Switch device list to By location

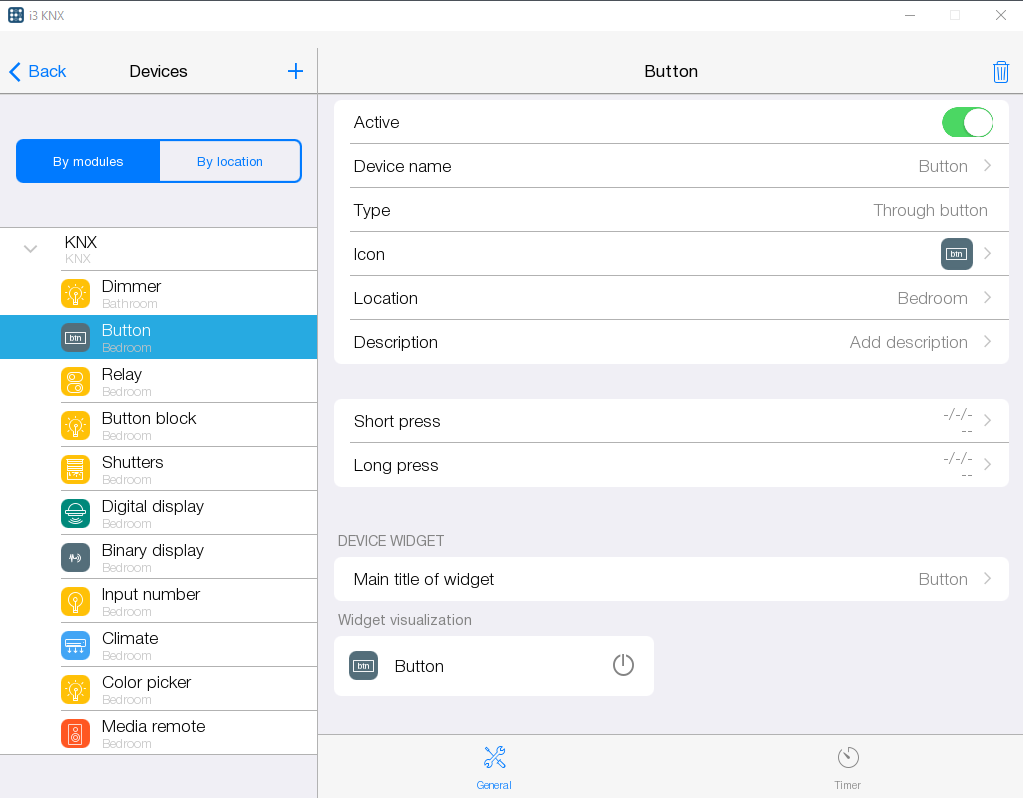click(230, 162)
